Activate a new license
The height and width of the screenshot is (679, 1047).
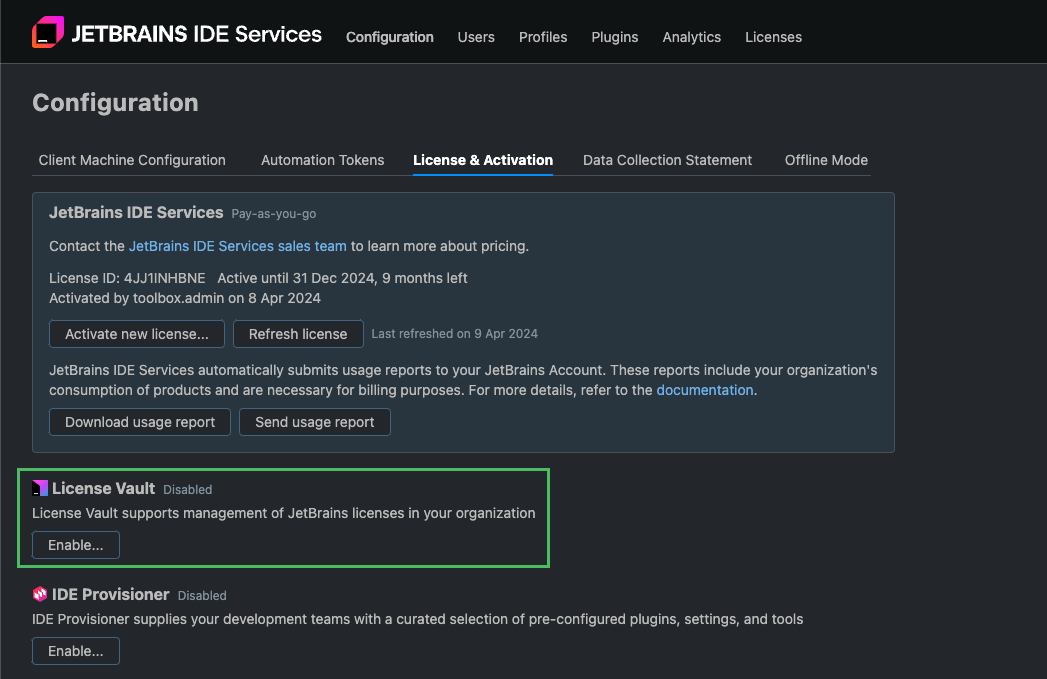tap(136, 334)
